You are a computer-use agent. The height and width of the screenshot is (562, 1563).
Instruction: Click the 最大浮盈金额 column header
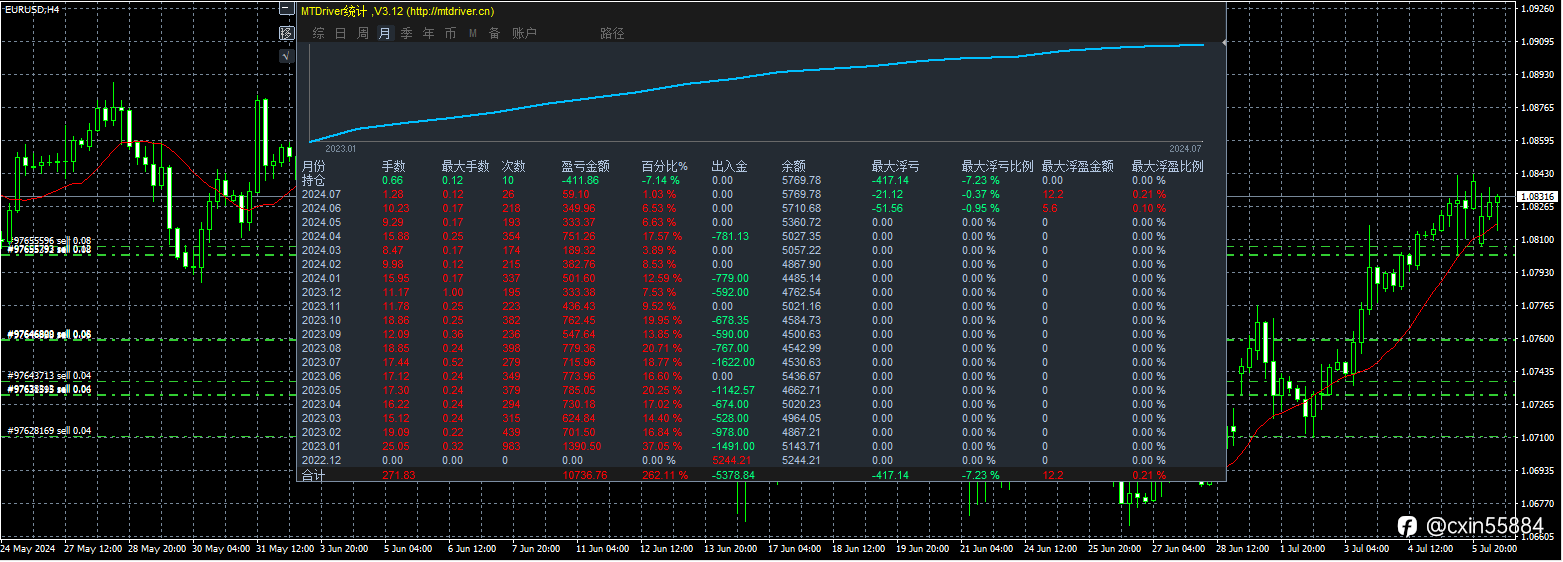(1078, 167)
